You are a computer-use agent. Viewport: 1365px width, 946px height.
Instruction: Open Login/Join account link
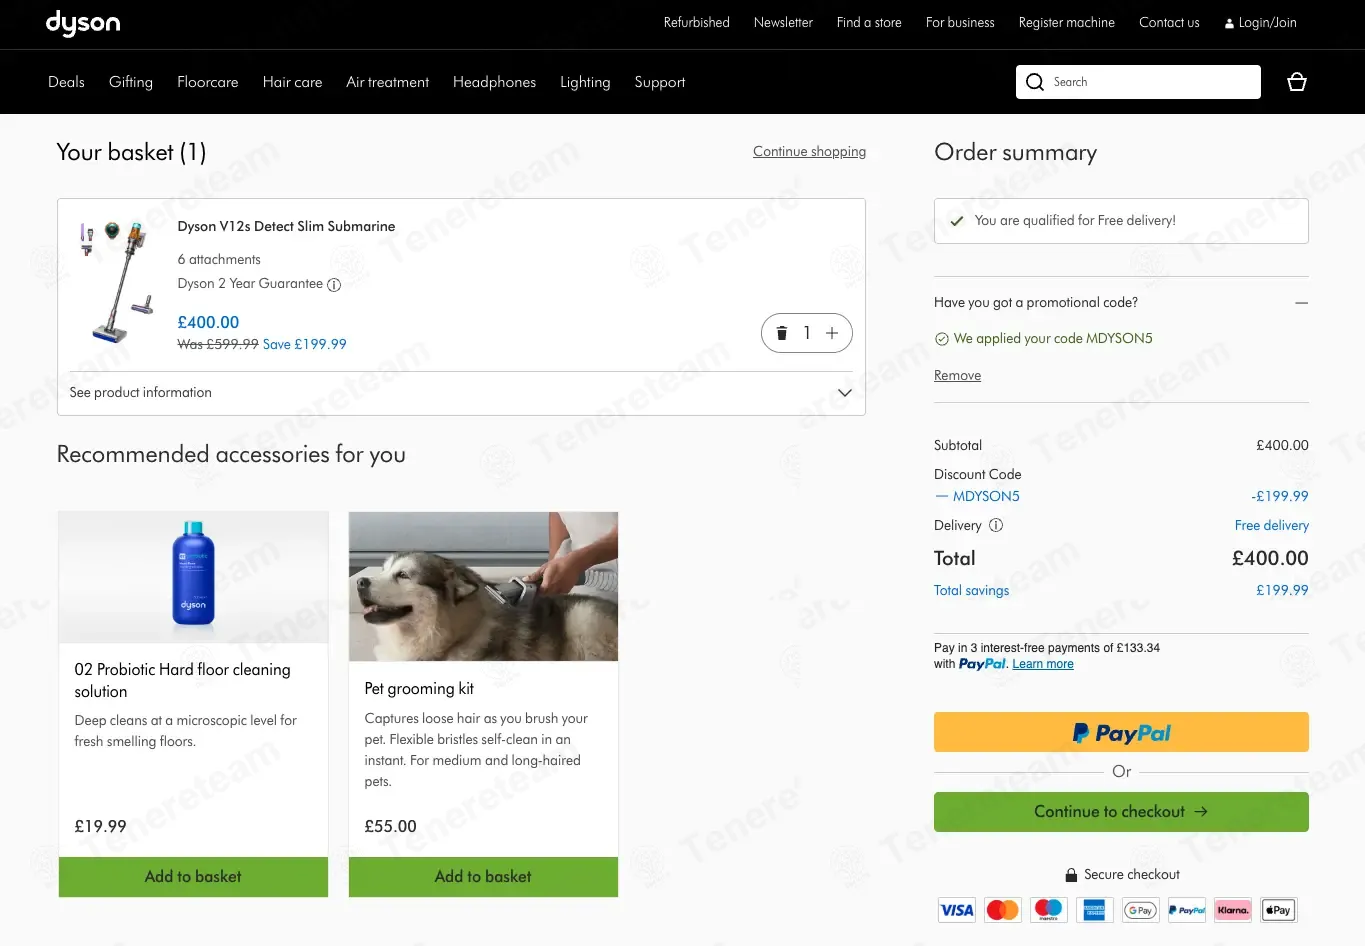click(1260, 23)
